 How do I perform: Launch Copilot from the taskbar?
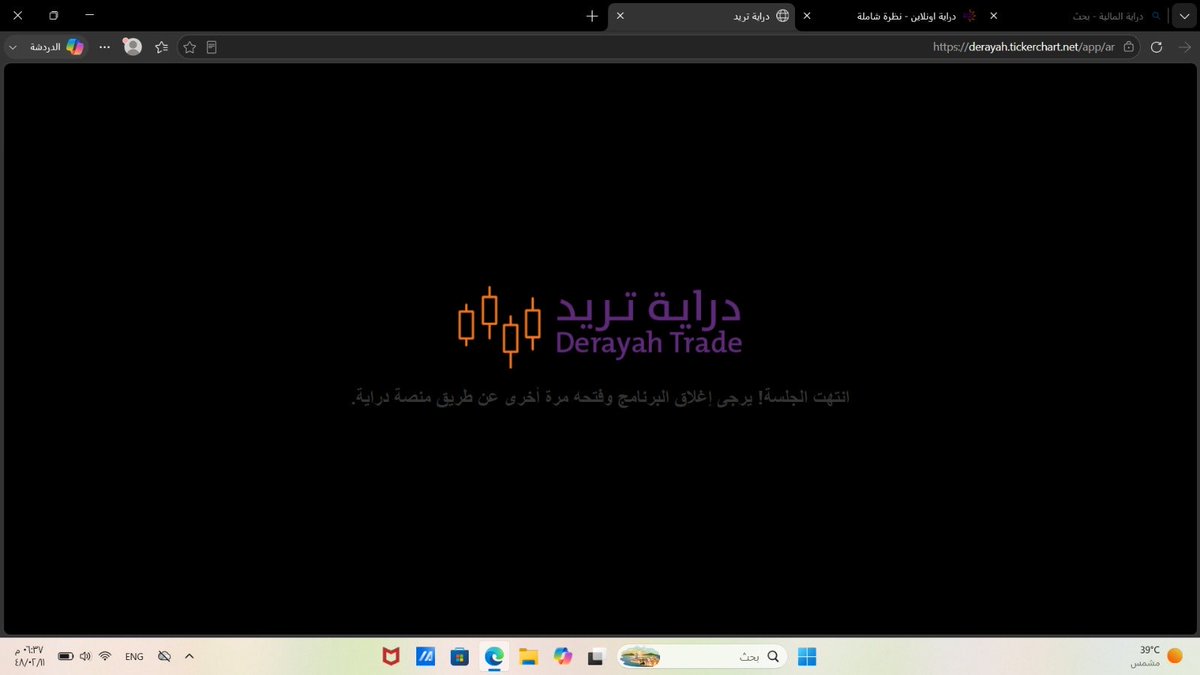pos(563,657)
